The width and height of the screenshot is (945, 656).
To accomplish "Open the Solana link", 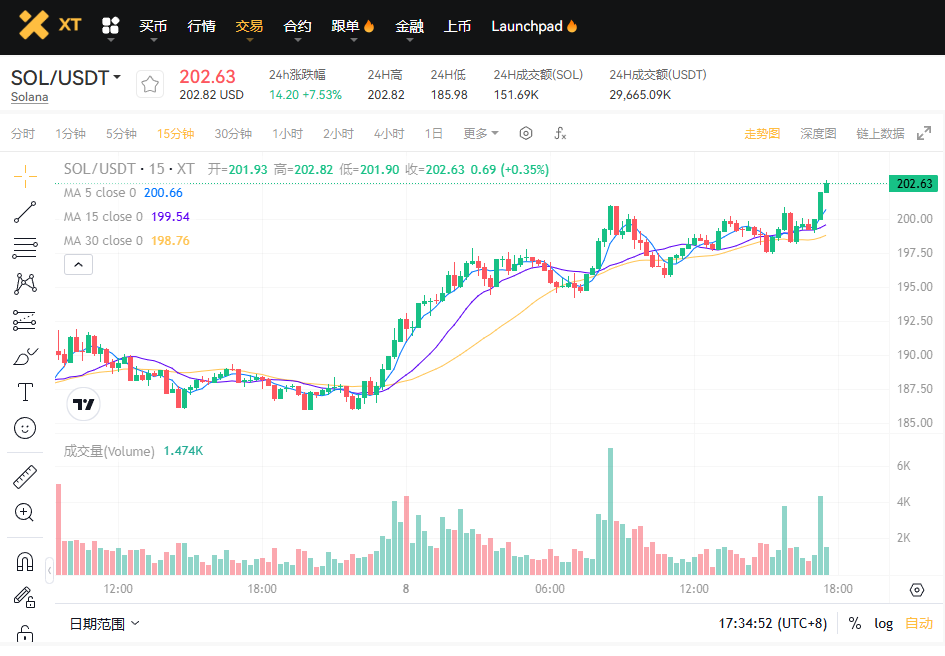I will [x=30, y=96].
